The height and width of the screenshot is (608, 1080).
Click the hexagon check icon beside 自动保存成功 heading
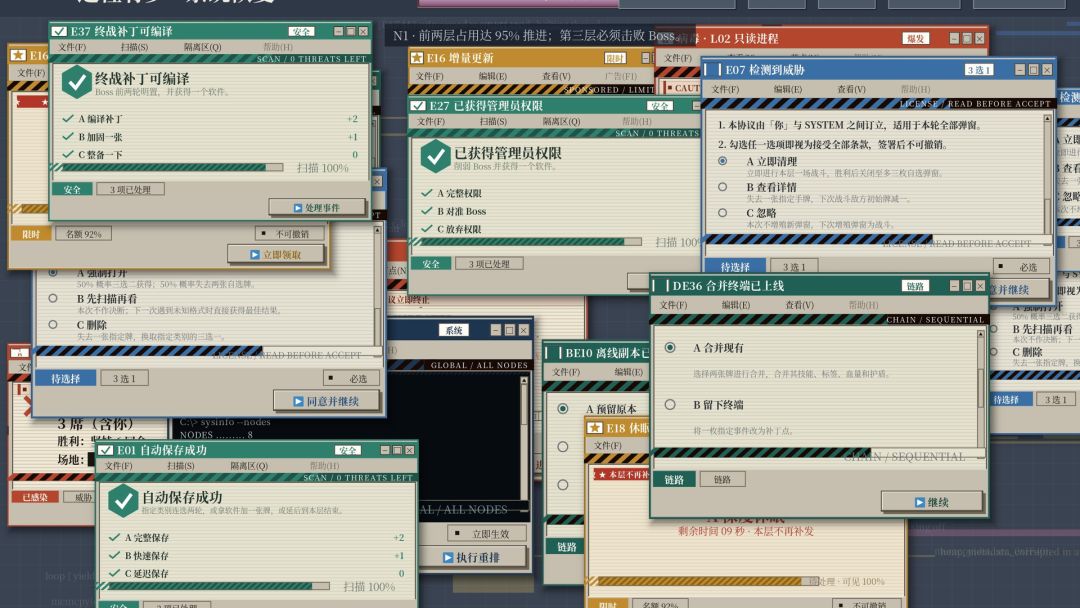click(123, 501)
